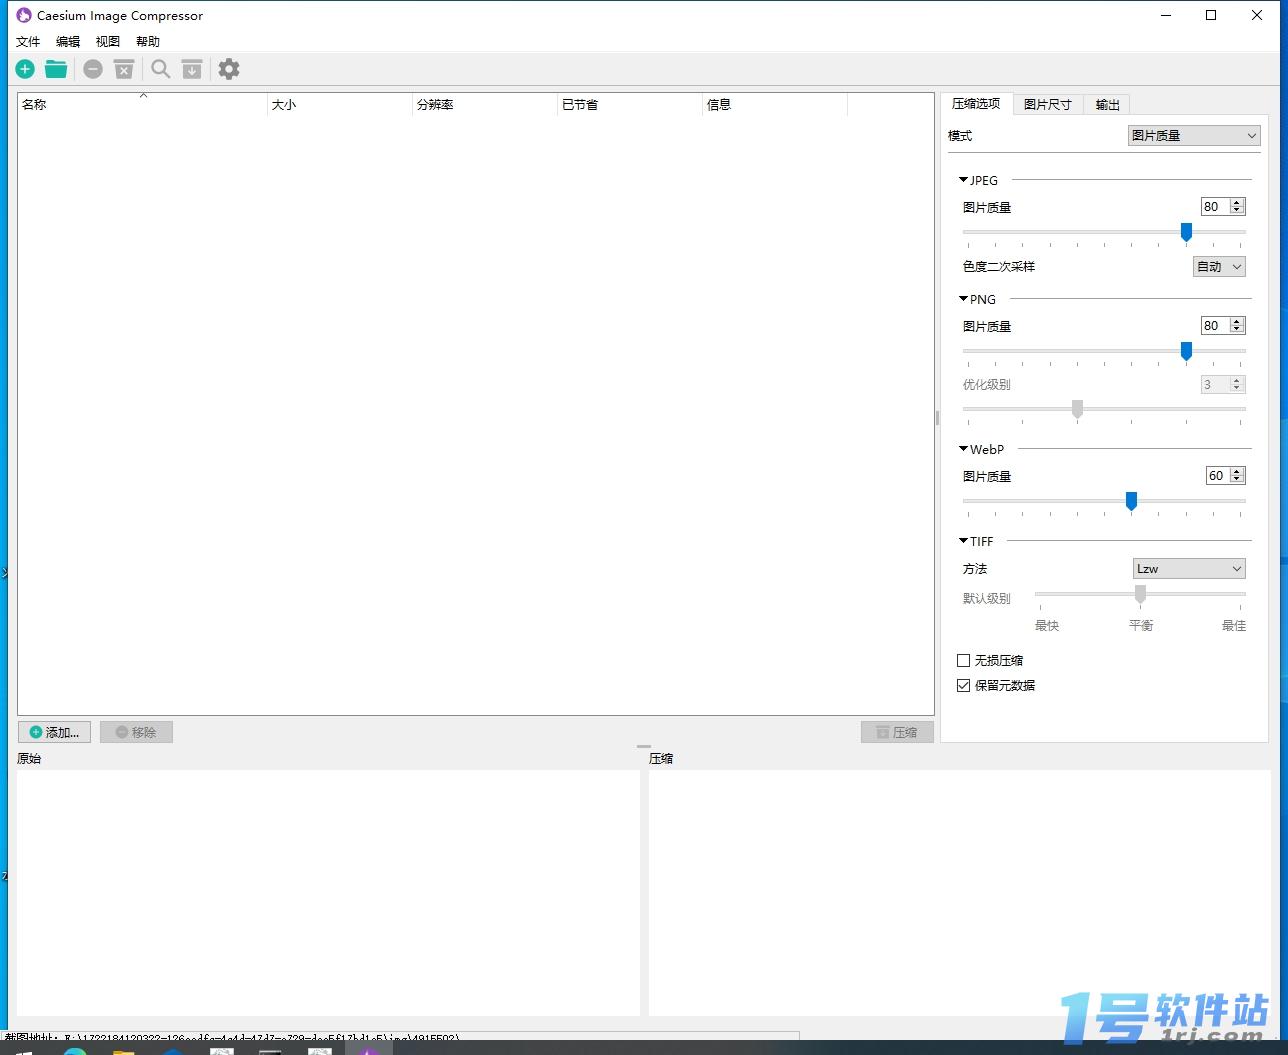Clear list using the bin X icon
The height and width of the screenshot is (1055, 1288).
point(124,69)
